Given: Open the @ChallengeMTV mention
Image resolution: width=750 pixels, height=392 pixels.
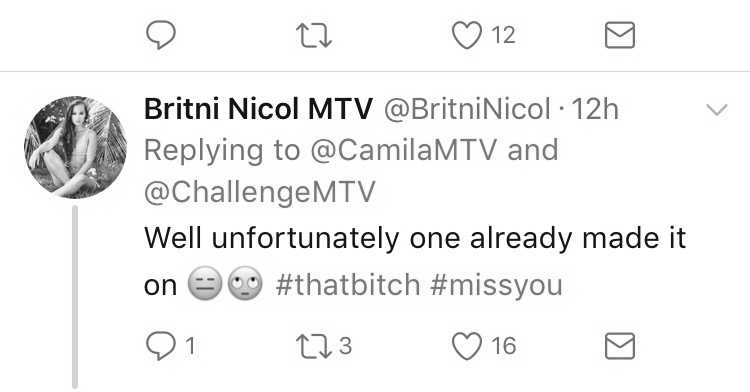Looking at the screenshot, I should (260, 192).
